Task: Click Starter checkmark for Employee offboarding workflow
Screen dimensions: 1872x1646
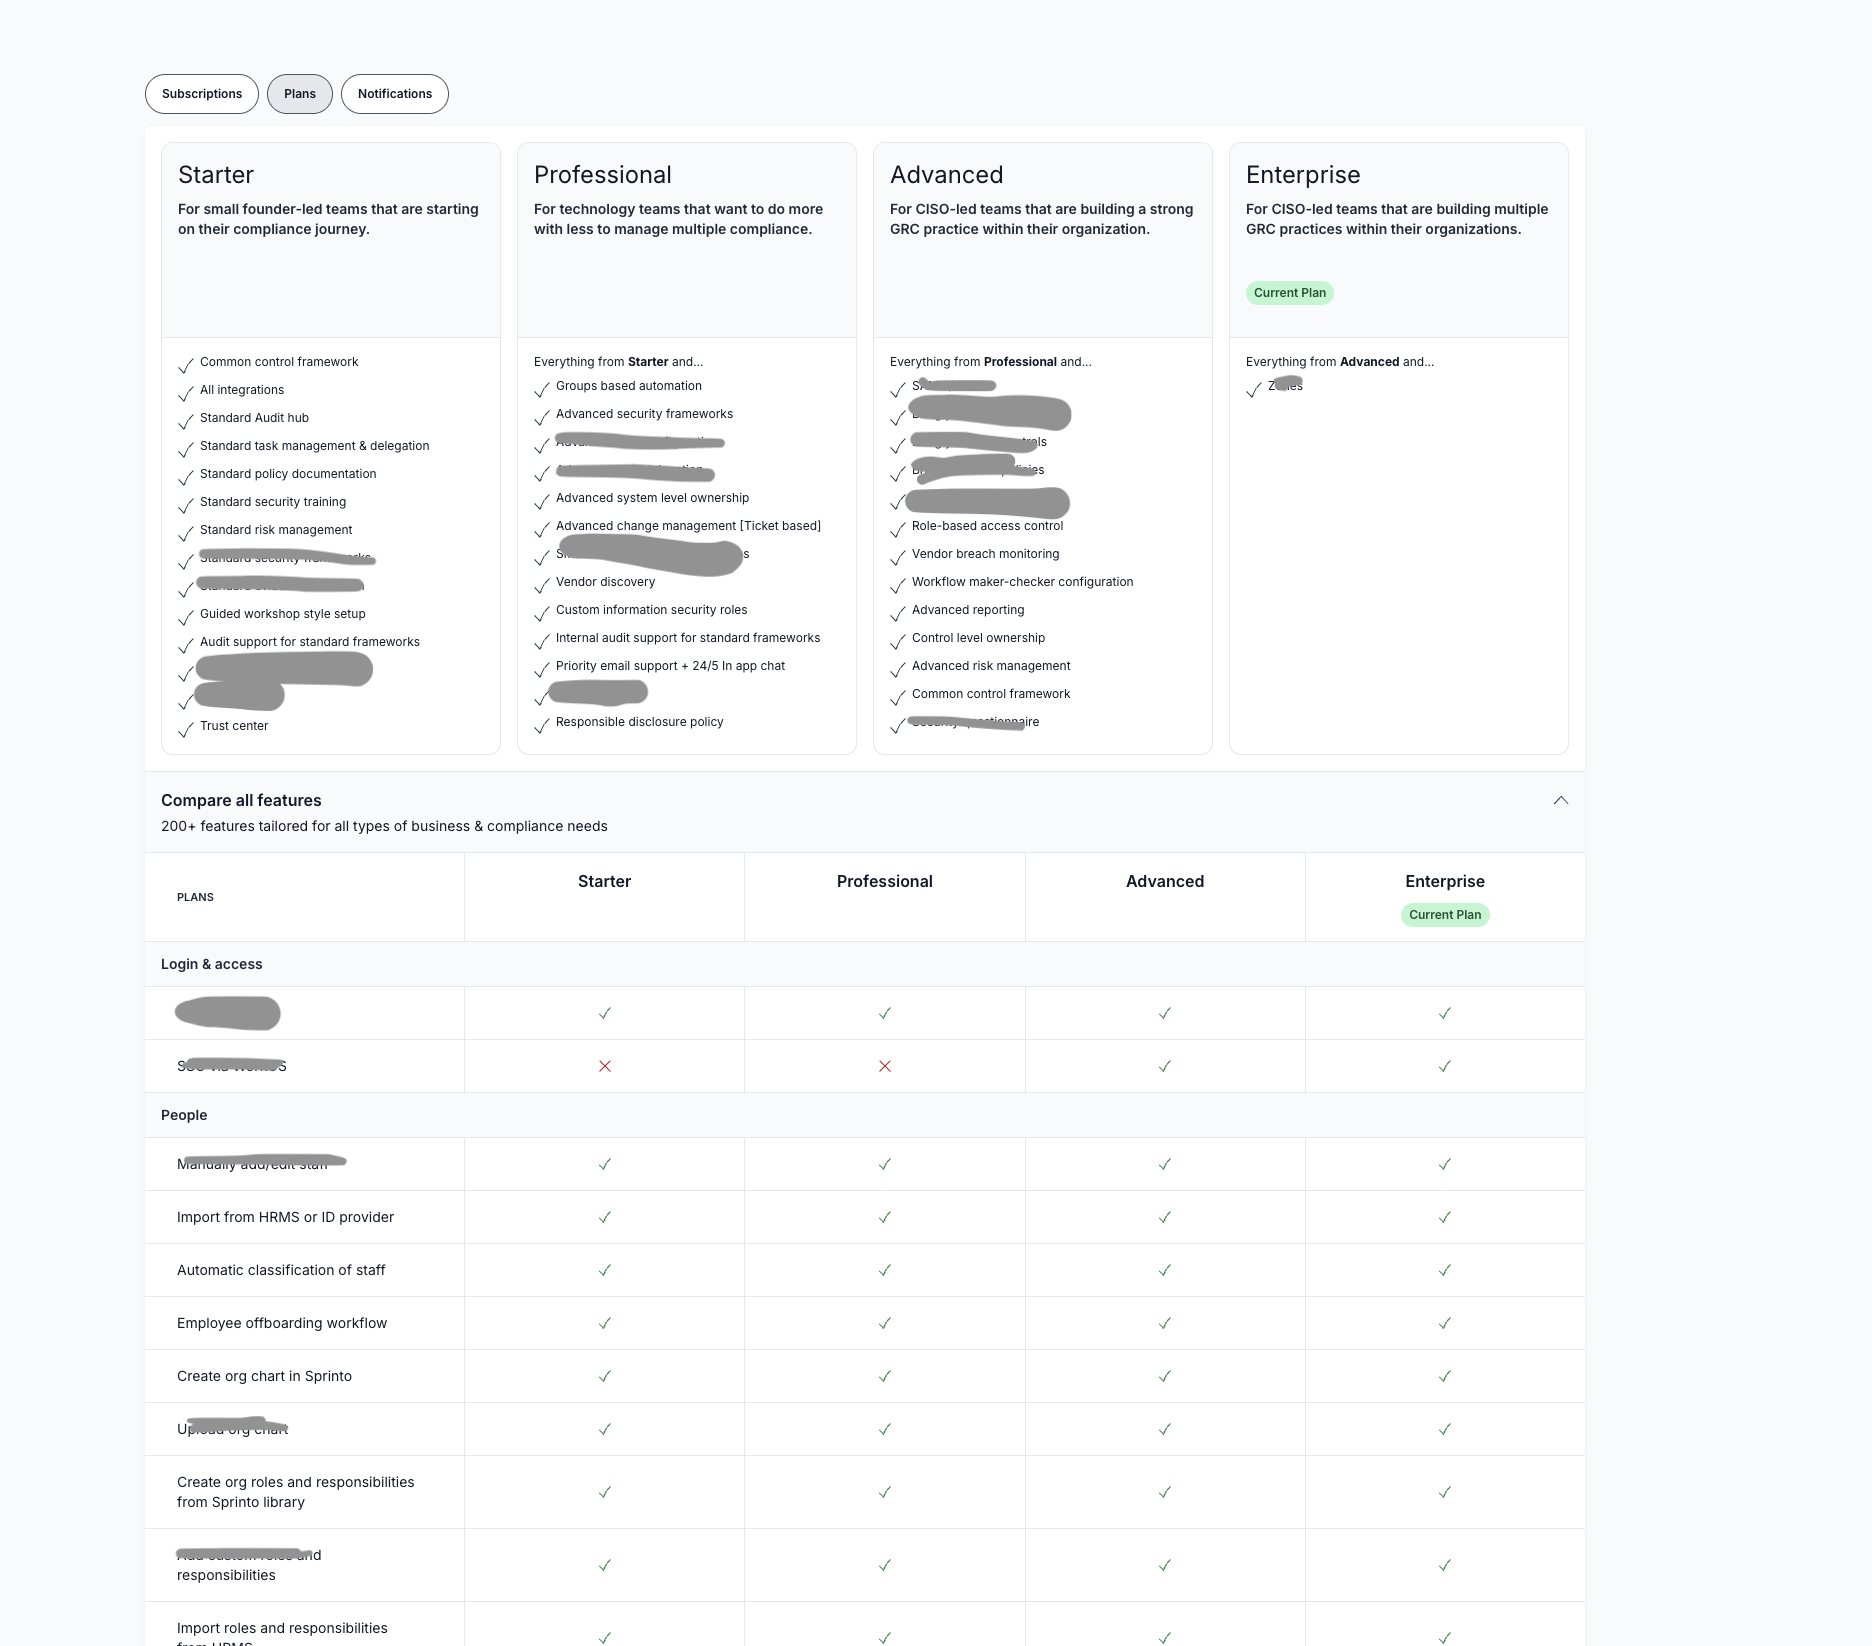Action: coord(604,1323)
